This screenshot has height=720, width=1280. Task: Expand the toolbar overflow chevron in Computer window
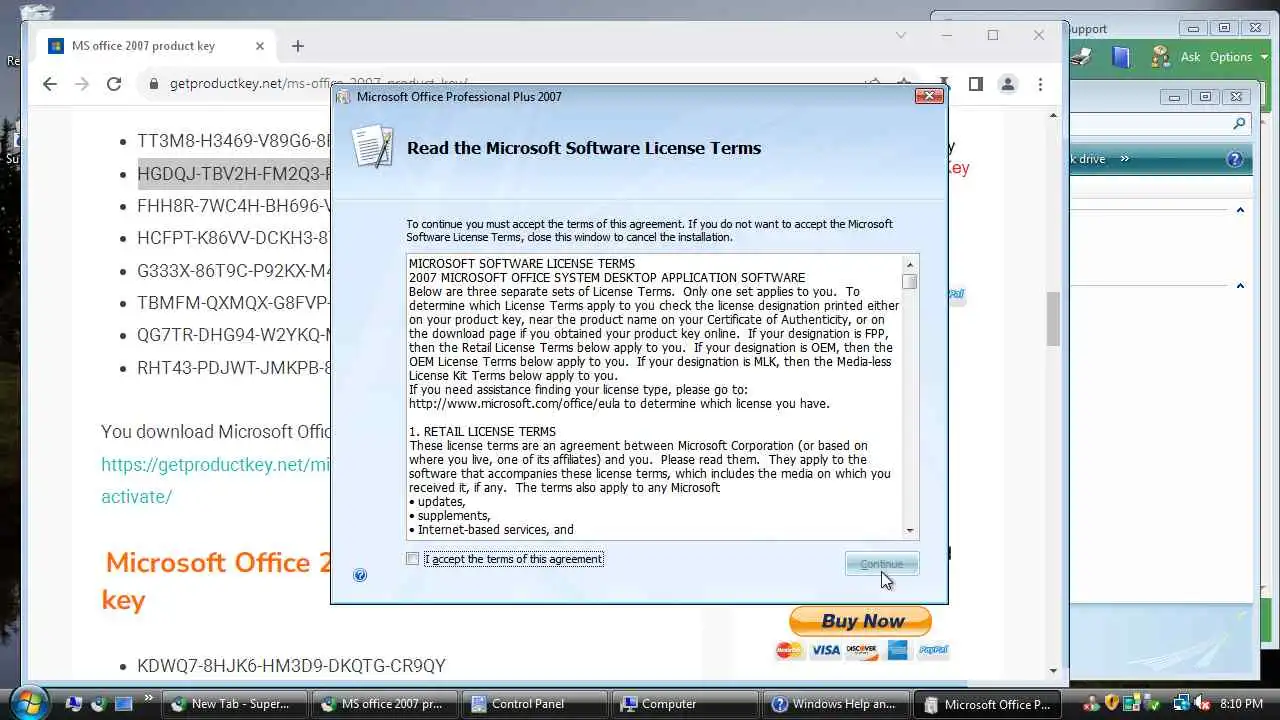[x=1124, y=159]
